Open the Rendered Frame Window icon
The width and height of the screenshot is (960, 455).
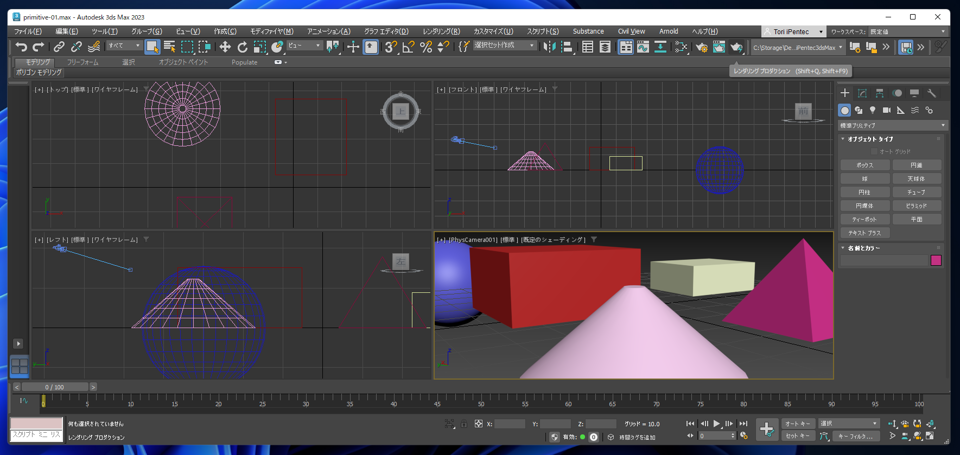coord(719,47)
